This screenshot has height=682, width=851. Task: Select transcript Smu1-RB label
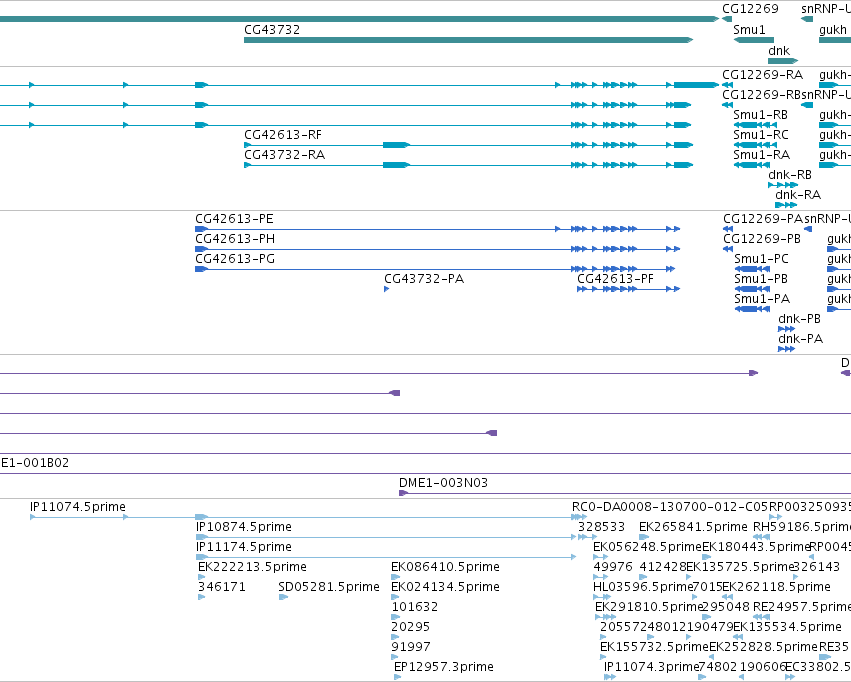[760, 115]
